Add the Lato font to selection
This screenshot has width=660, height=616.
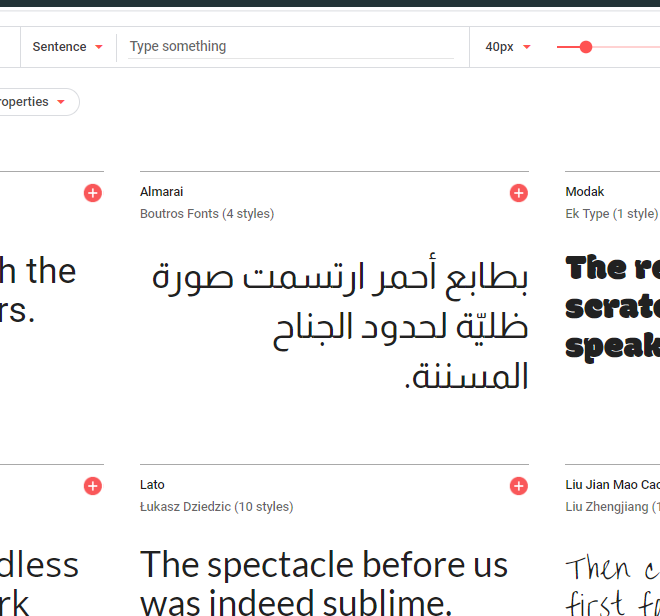click(519, 486)
